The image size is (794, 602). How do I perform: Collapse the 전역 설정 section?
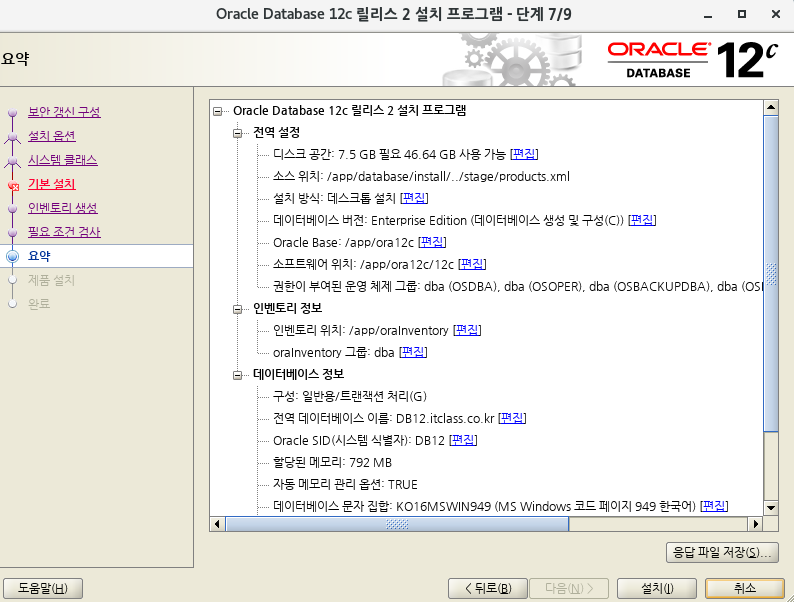[237, 134]
